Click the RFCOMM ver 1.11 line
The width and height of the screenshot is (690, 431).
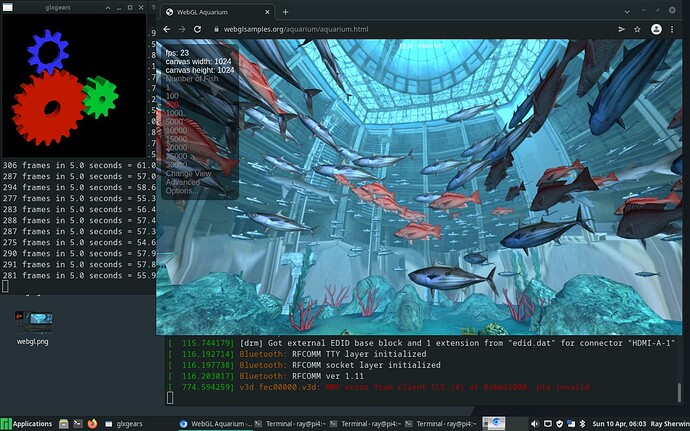[x=266, y=376]
